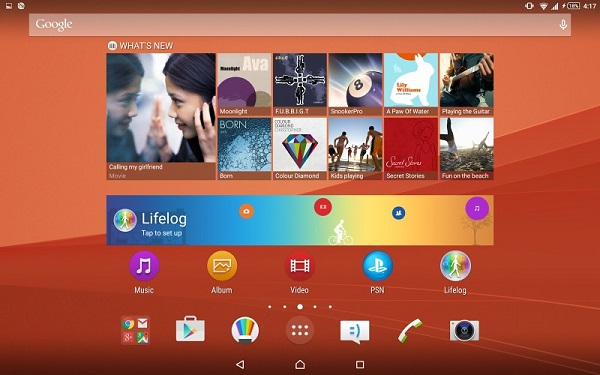Open the Phone dialer icon
This screenshot has width=600, height=375.
[409, 330]
